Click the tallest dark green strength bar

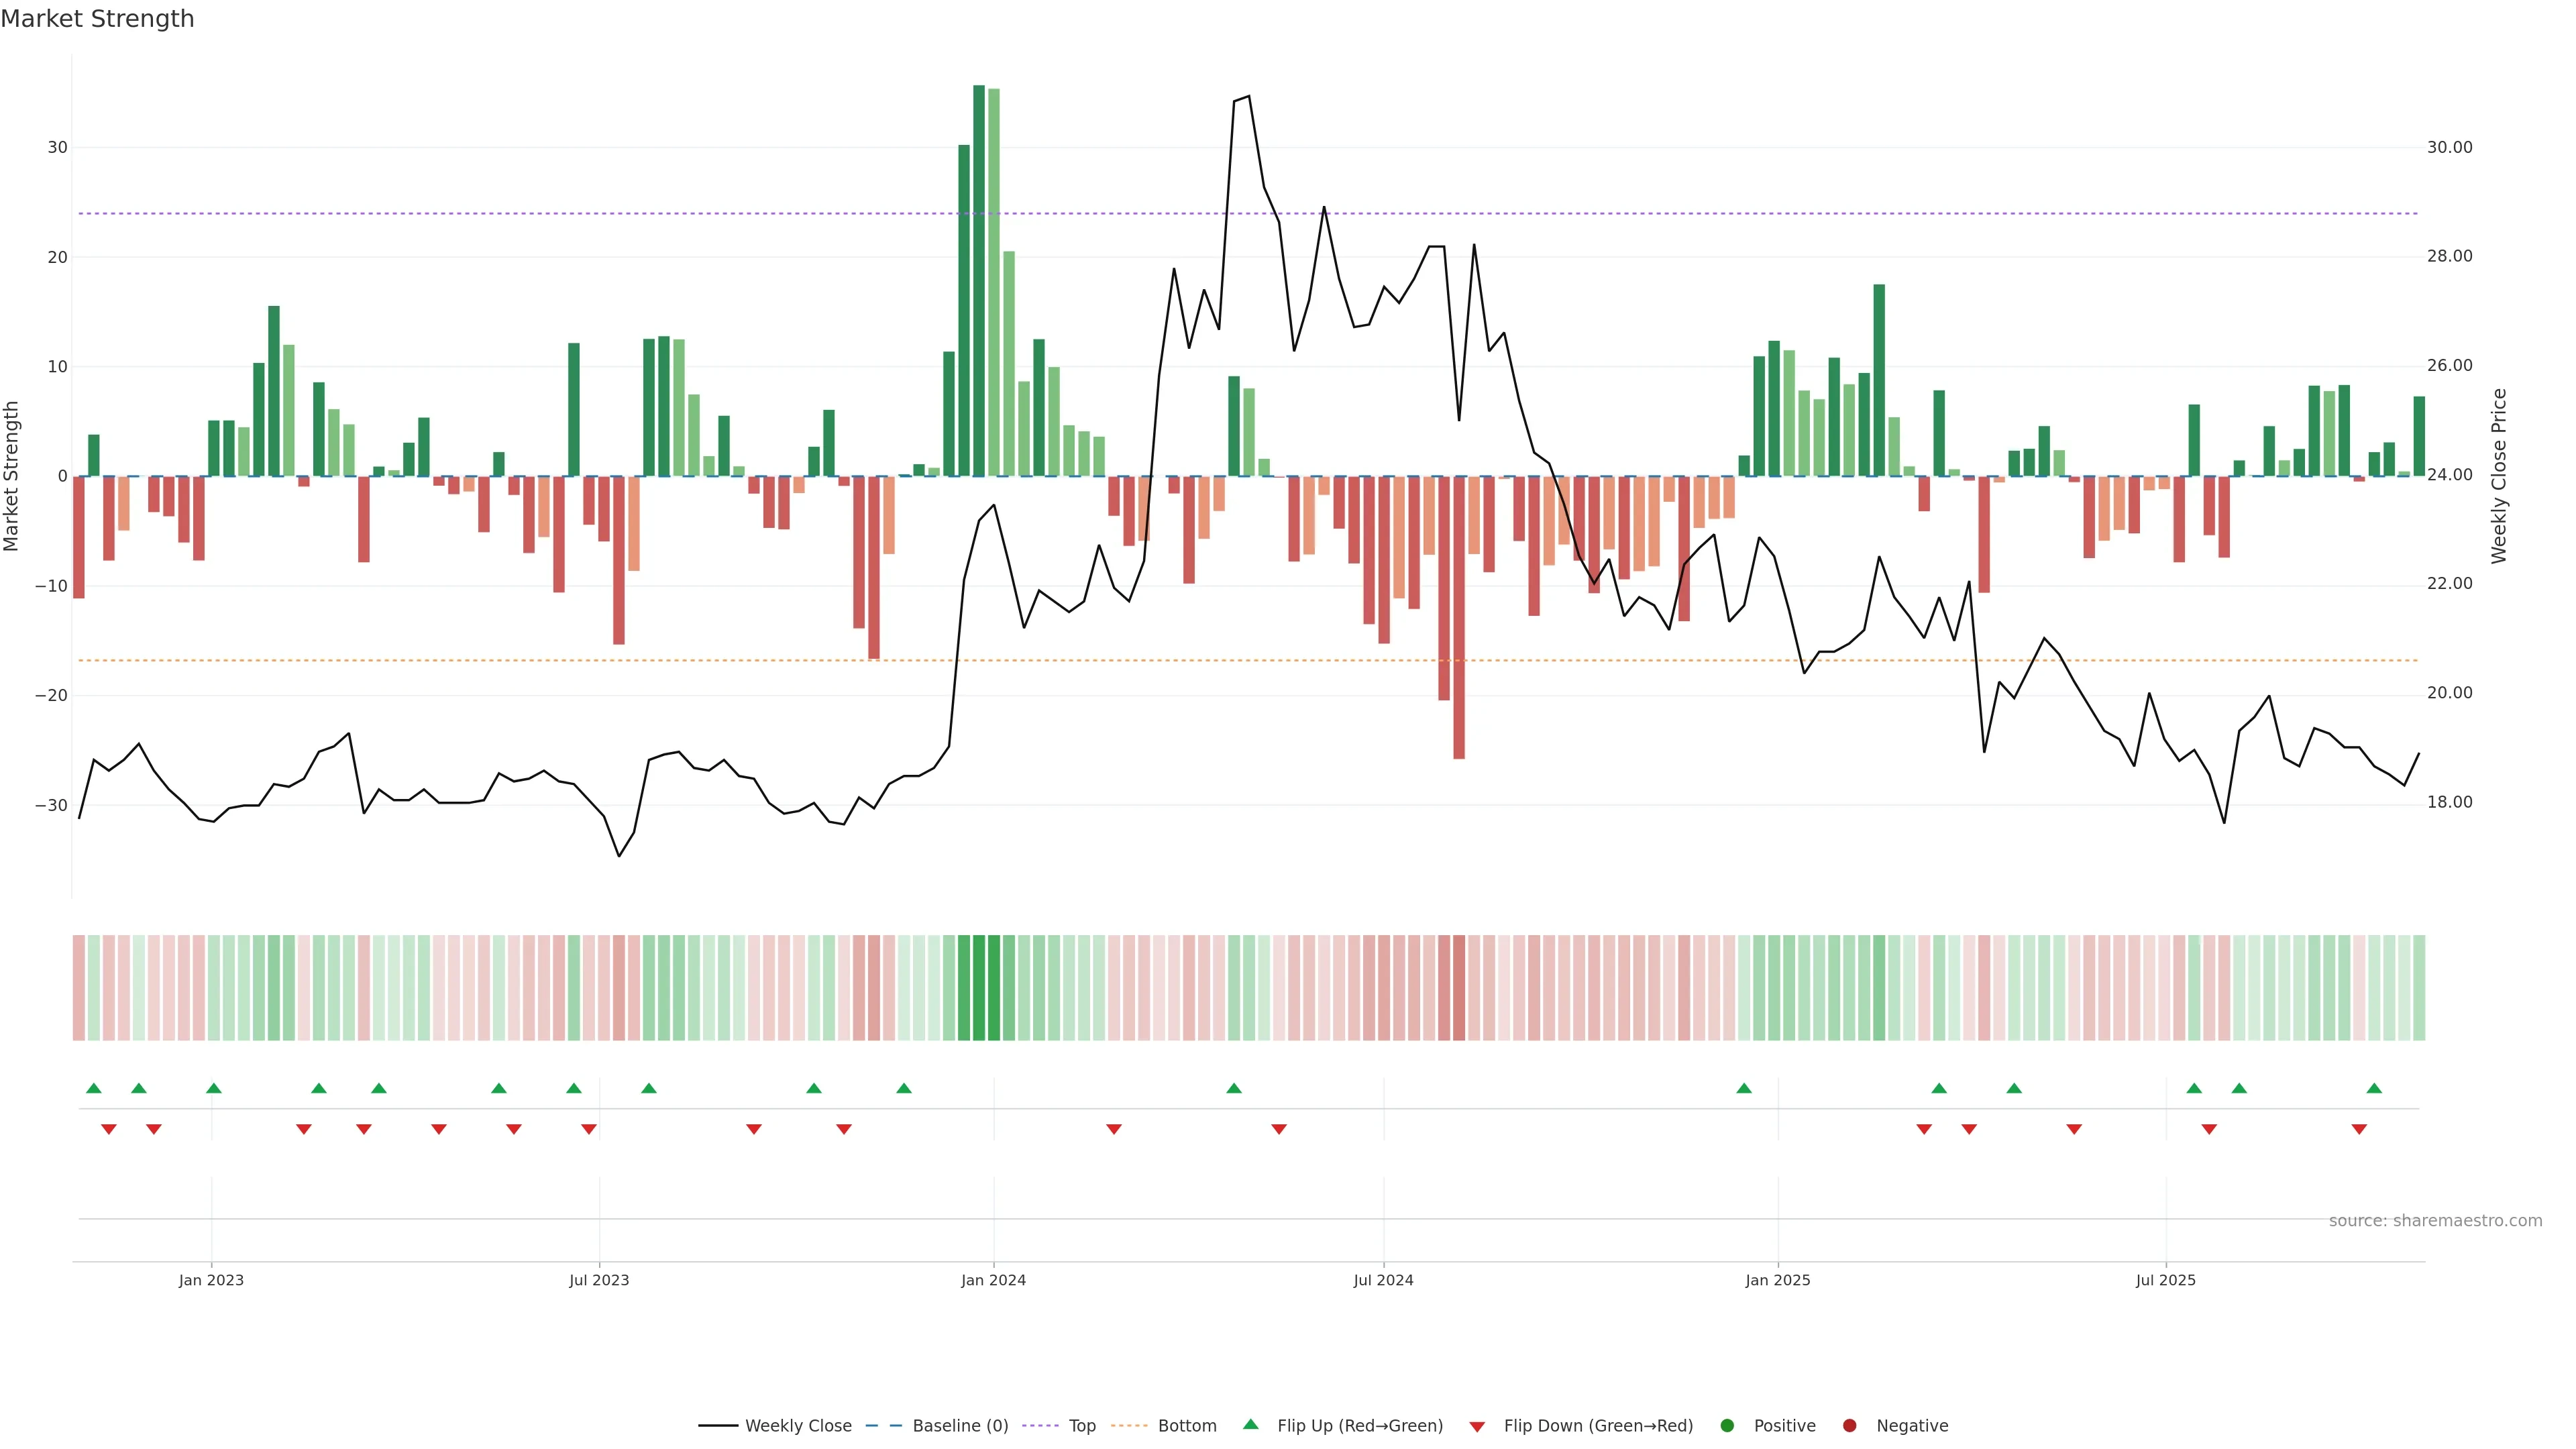tap(979, 280)
